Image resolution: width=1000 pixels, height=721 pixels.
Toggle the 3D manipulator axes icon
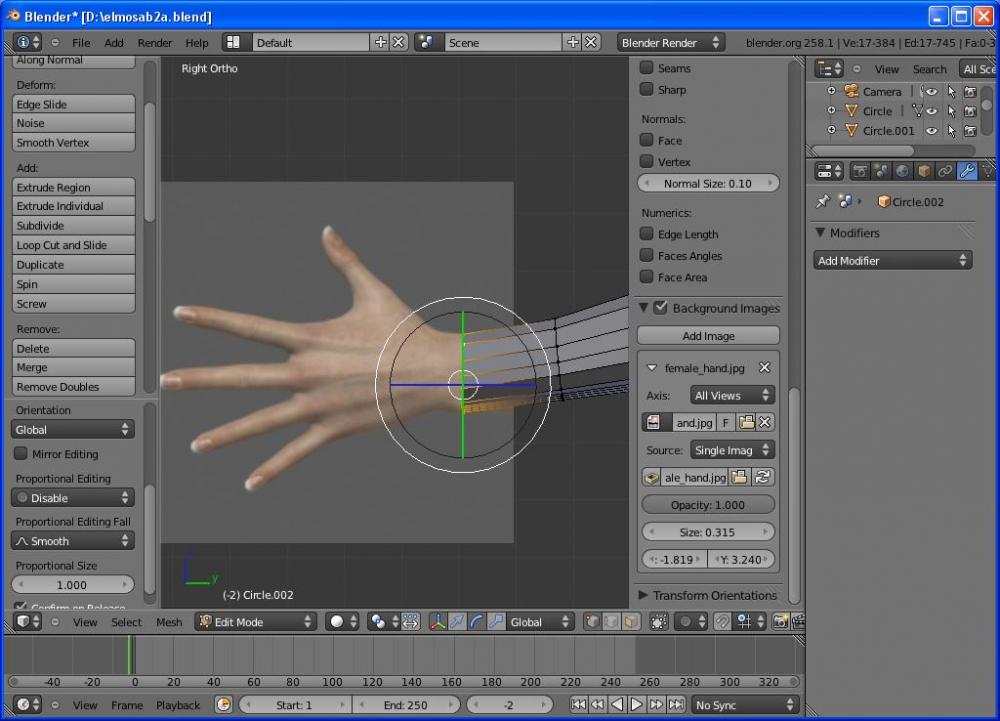438,622
